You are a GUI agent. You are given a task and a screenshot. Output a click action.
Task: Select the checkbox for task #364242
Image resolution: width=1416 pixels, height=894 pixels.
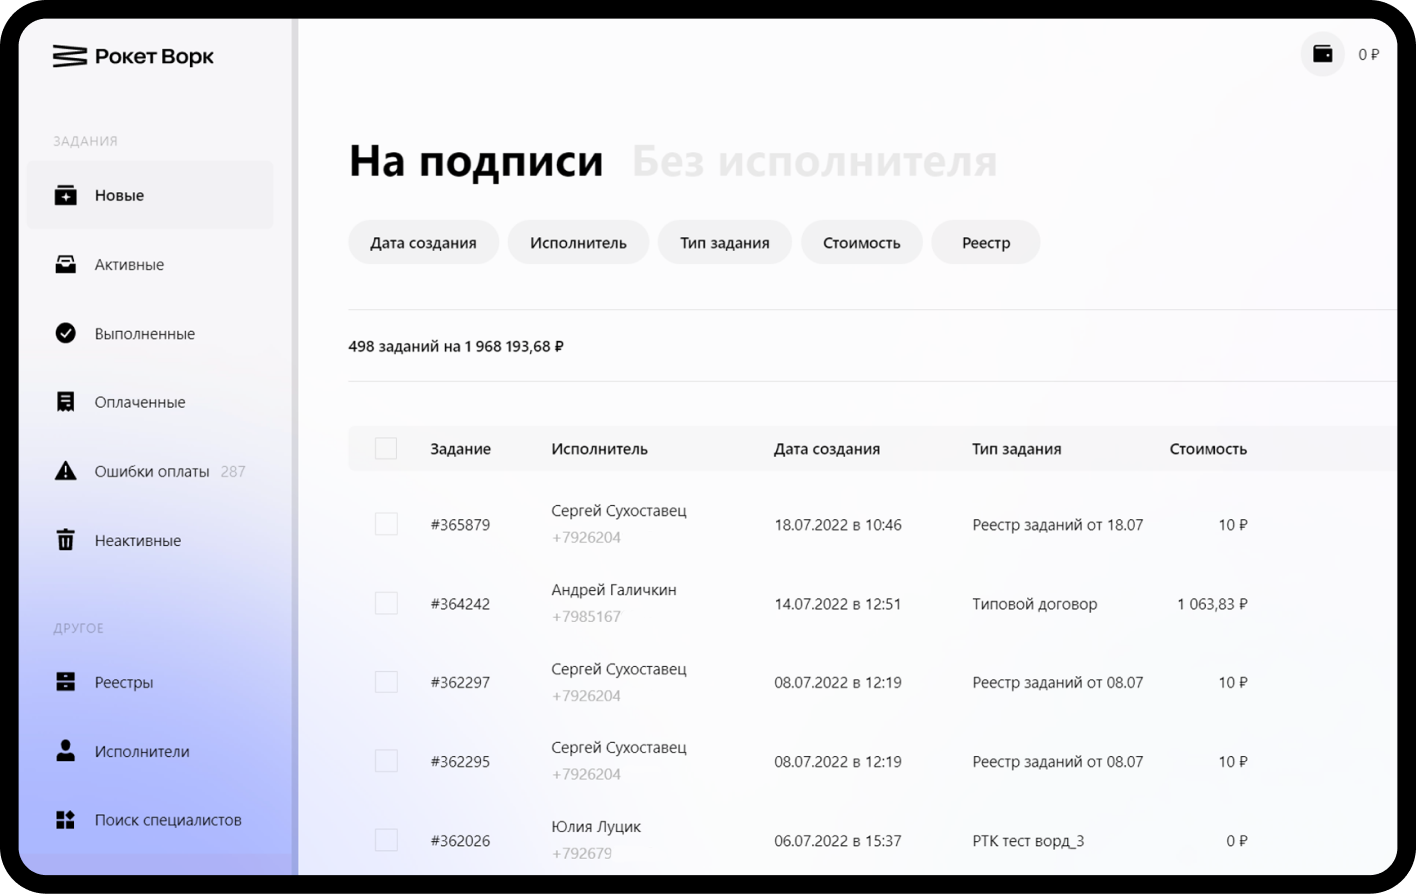[386, 603]
